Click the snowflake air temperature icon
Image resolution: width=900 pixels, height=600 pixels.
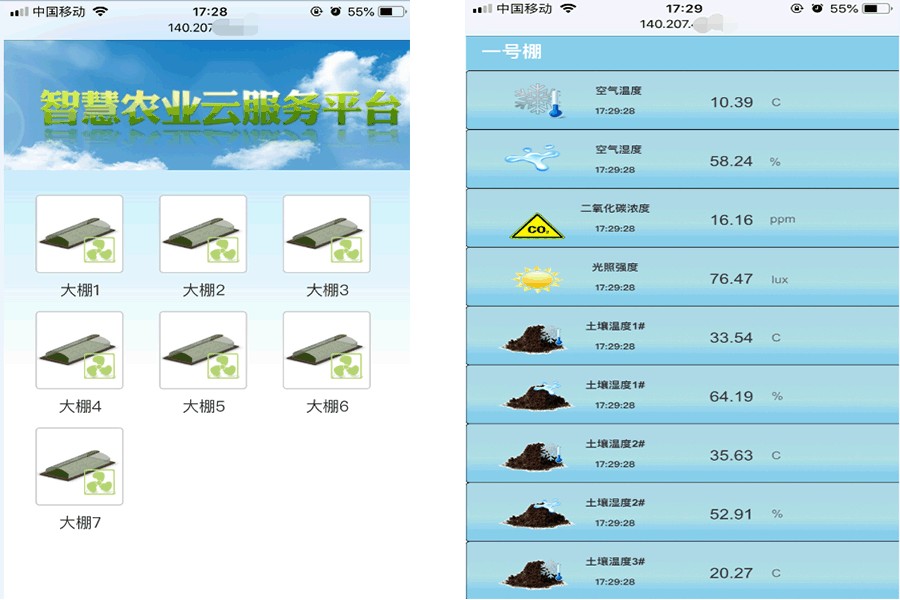point(536,100)
